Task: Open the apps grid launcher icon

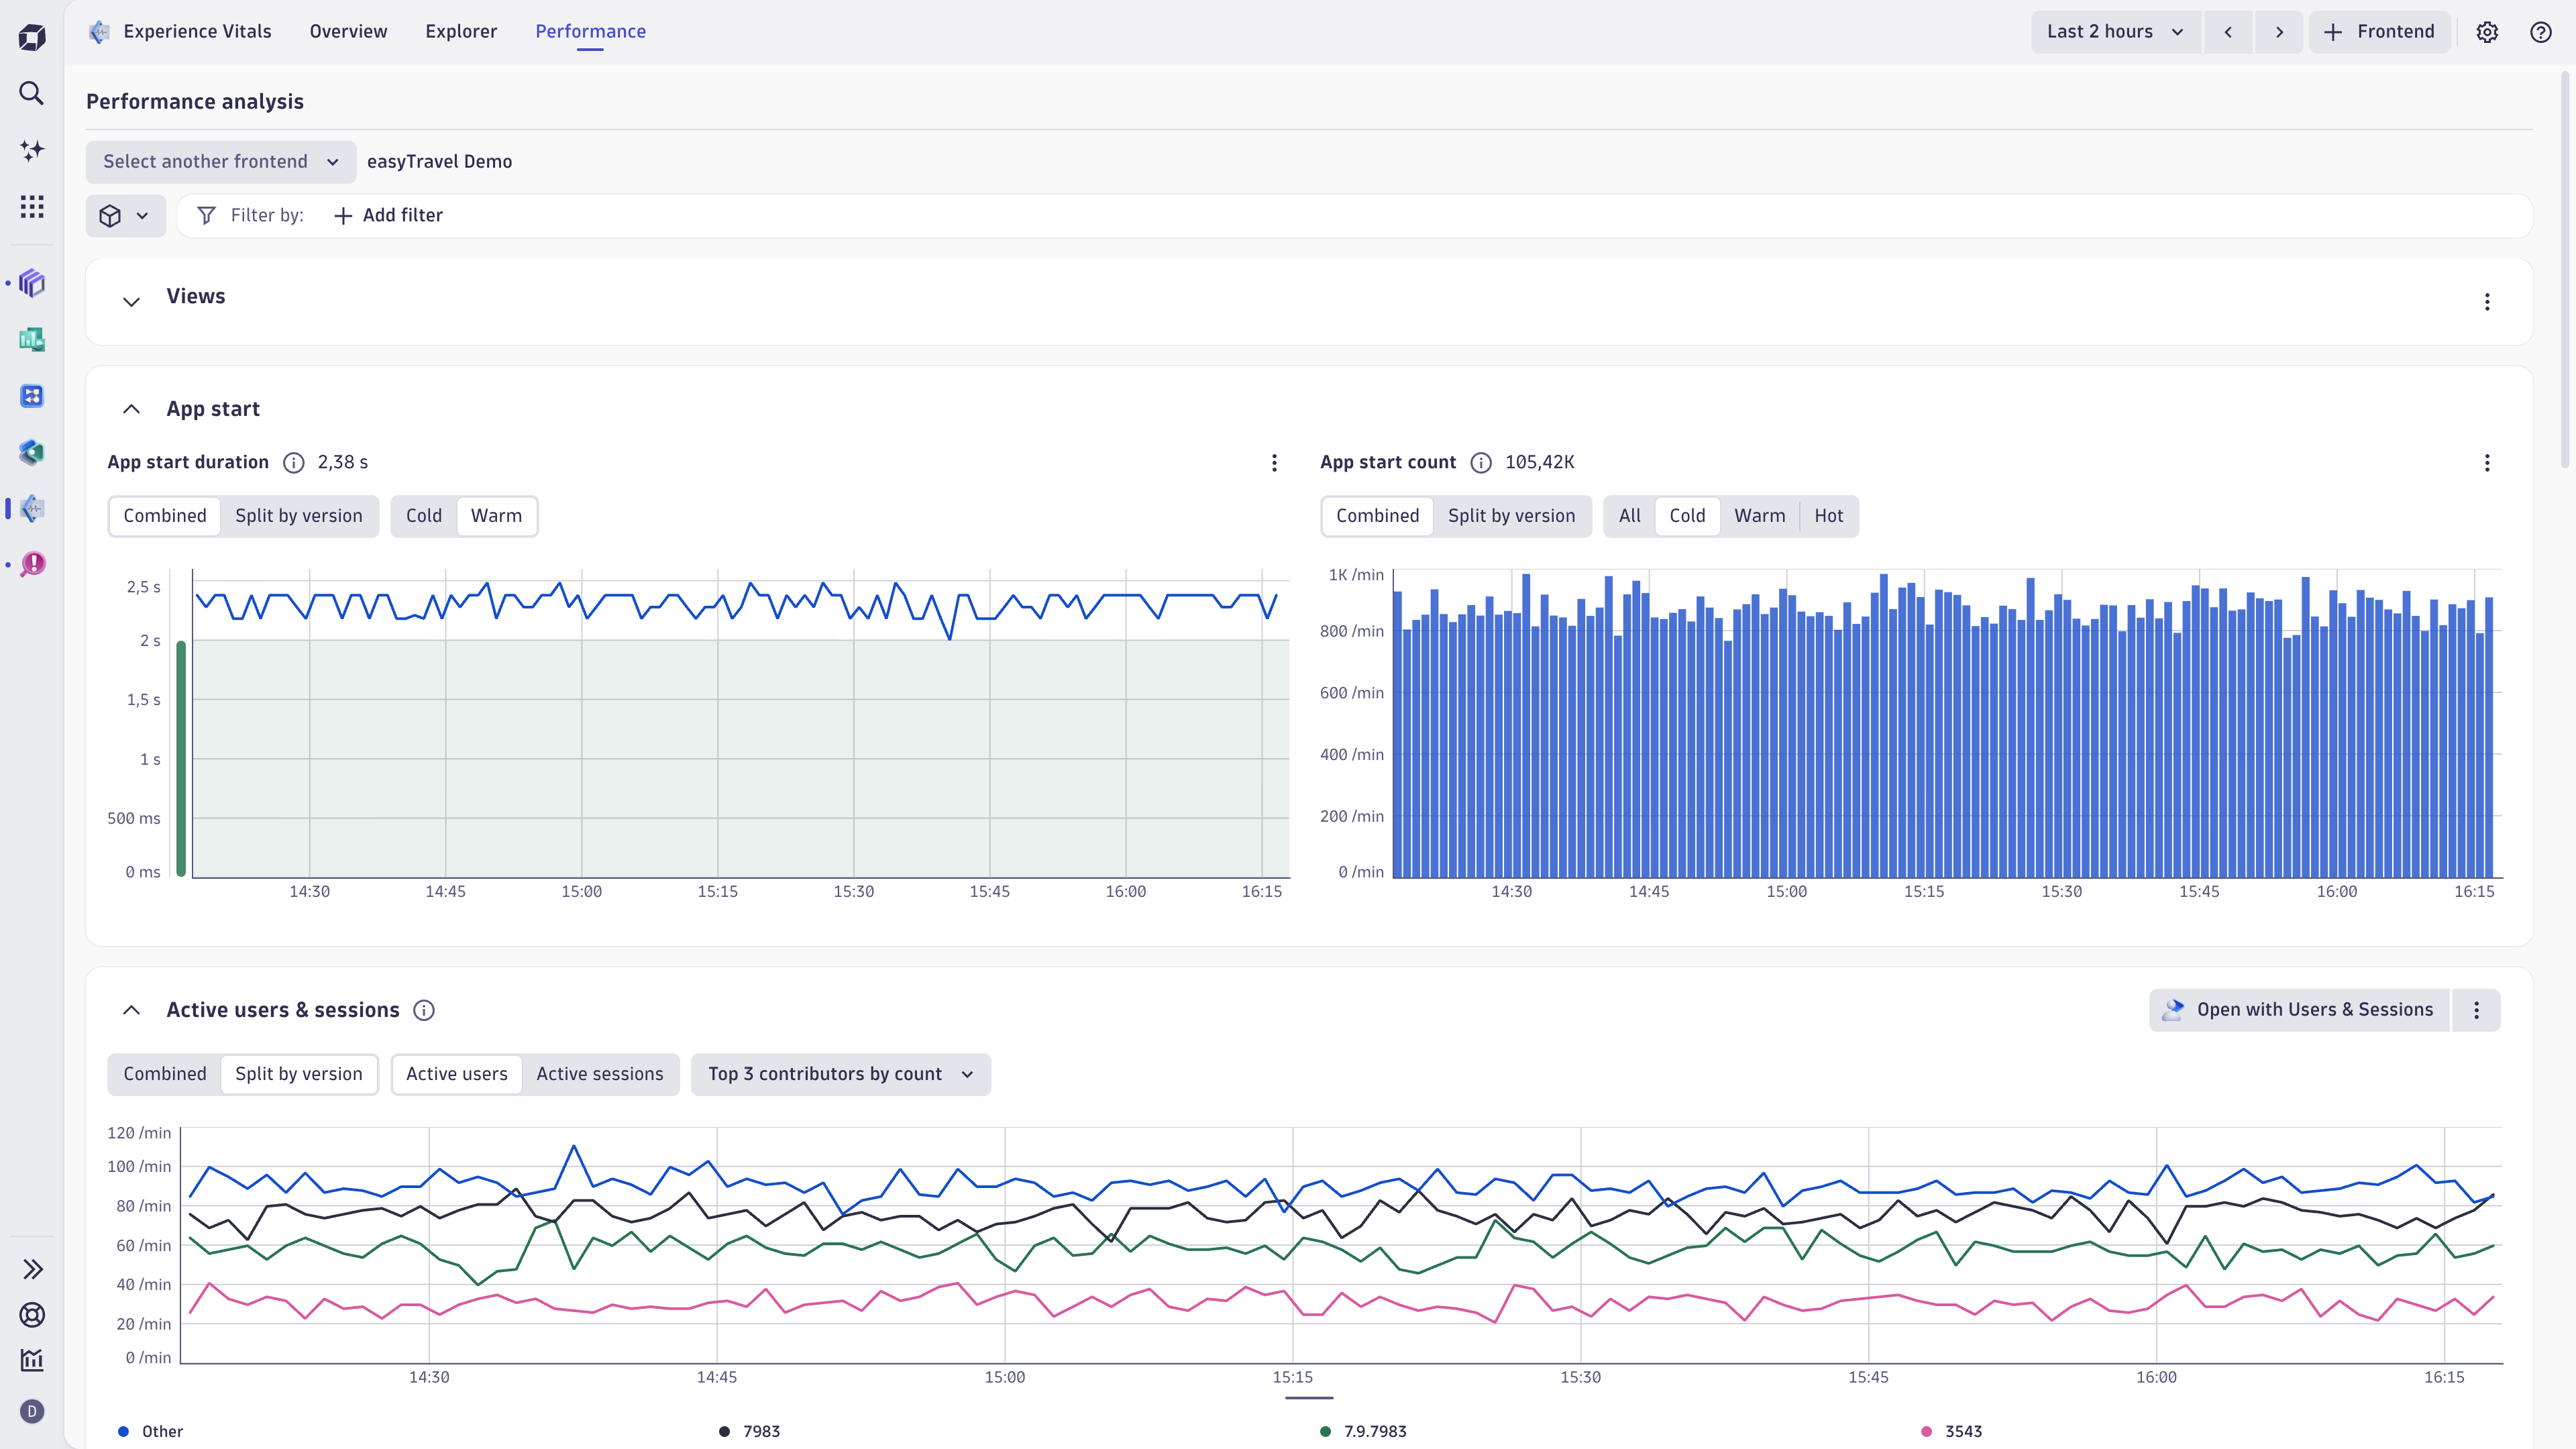Action: pyautogui.click(x=32, y=207)
